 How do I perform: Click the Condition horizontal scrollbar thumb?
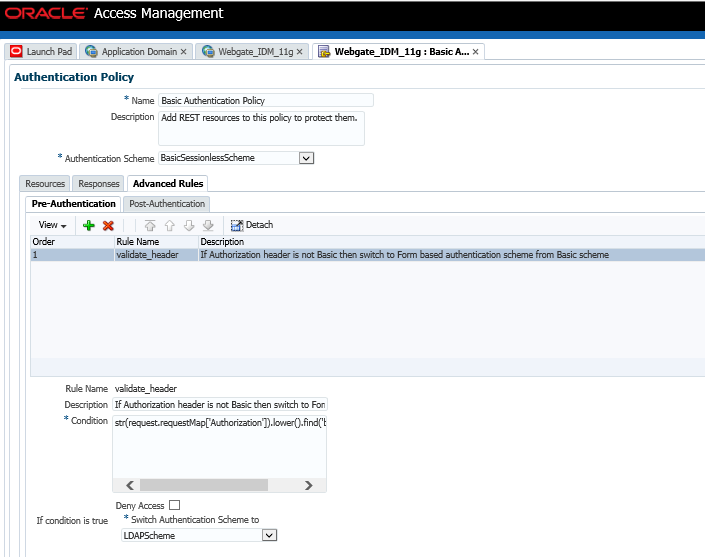(x=204, y=485)
